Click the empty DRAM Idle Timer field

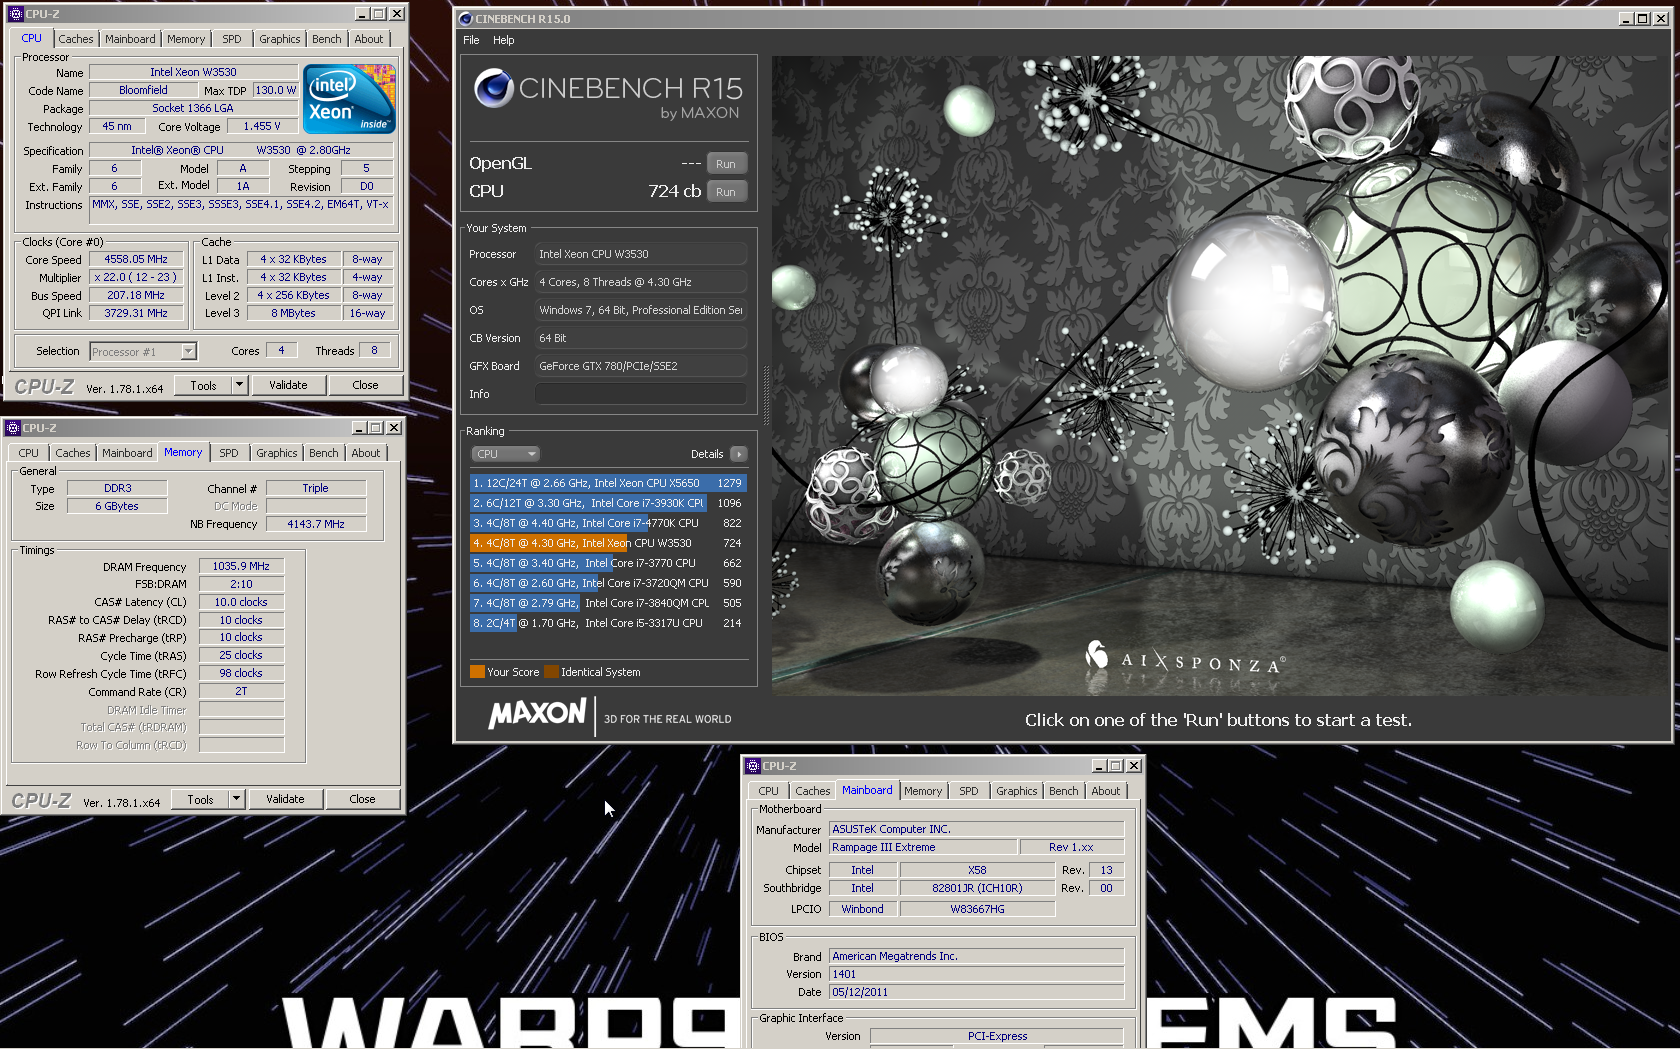pos(242,710)
